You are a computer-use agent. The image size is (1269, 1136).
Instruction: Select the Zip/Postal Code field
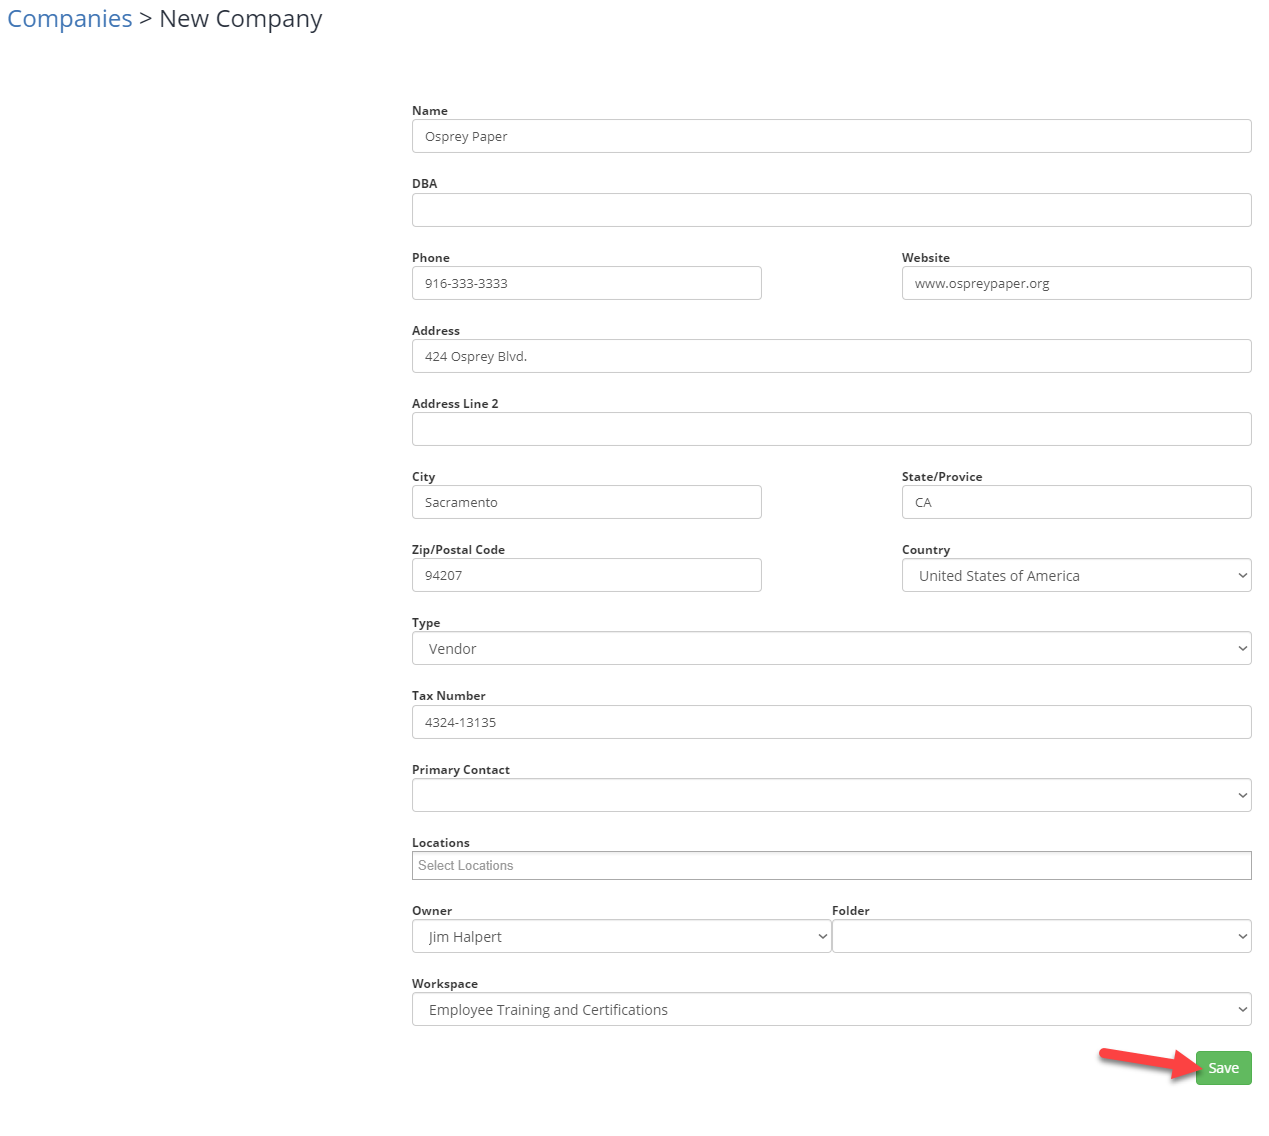(586, 575)
